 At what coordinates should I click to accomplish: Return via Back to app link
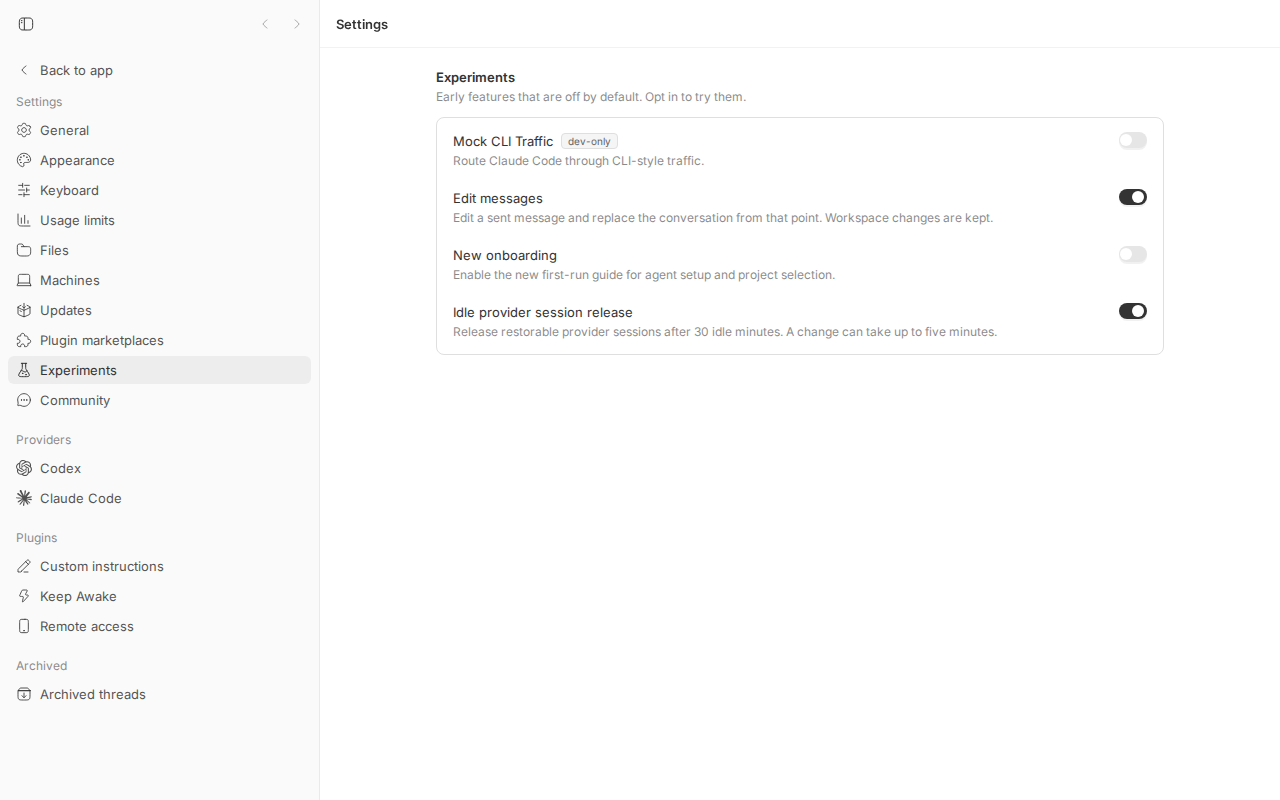pyautogui.click(x=159, y=70)
